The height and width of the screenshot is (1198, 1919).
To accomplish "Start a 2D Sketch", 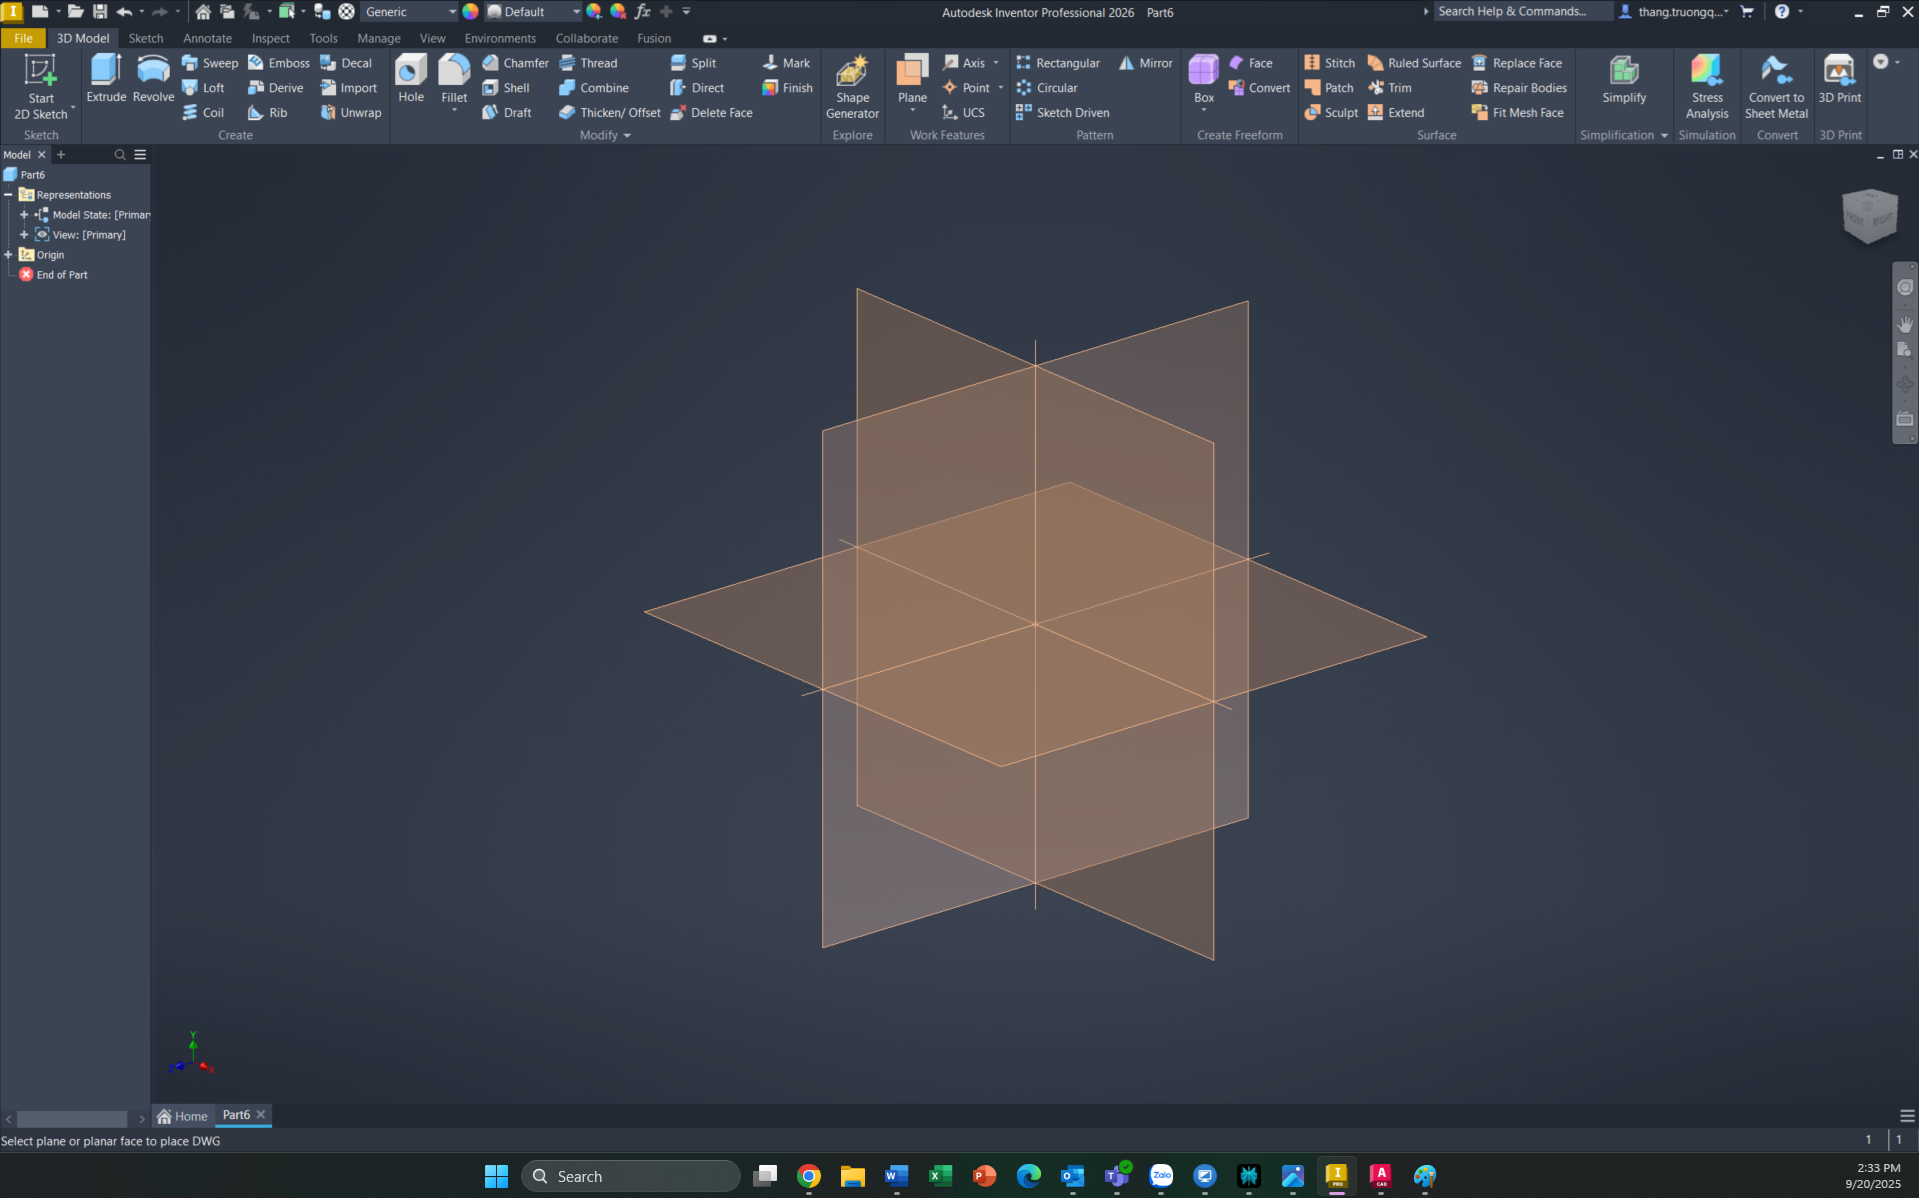I will [x=41, y=87].
